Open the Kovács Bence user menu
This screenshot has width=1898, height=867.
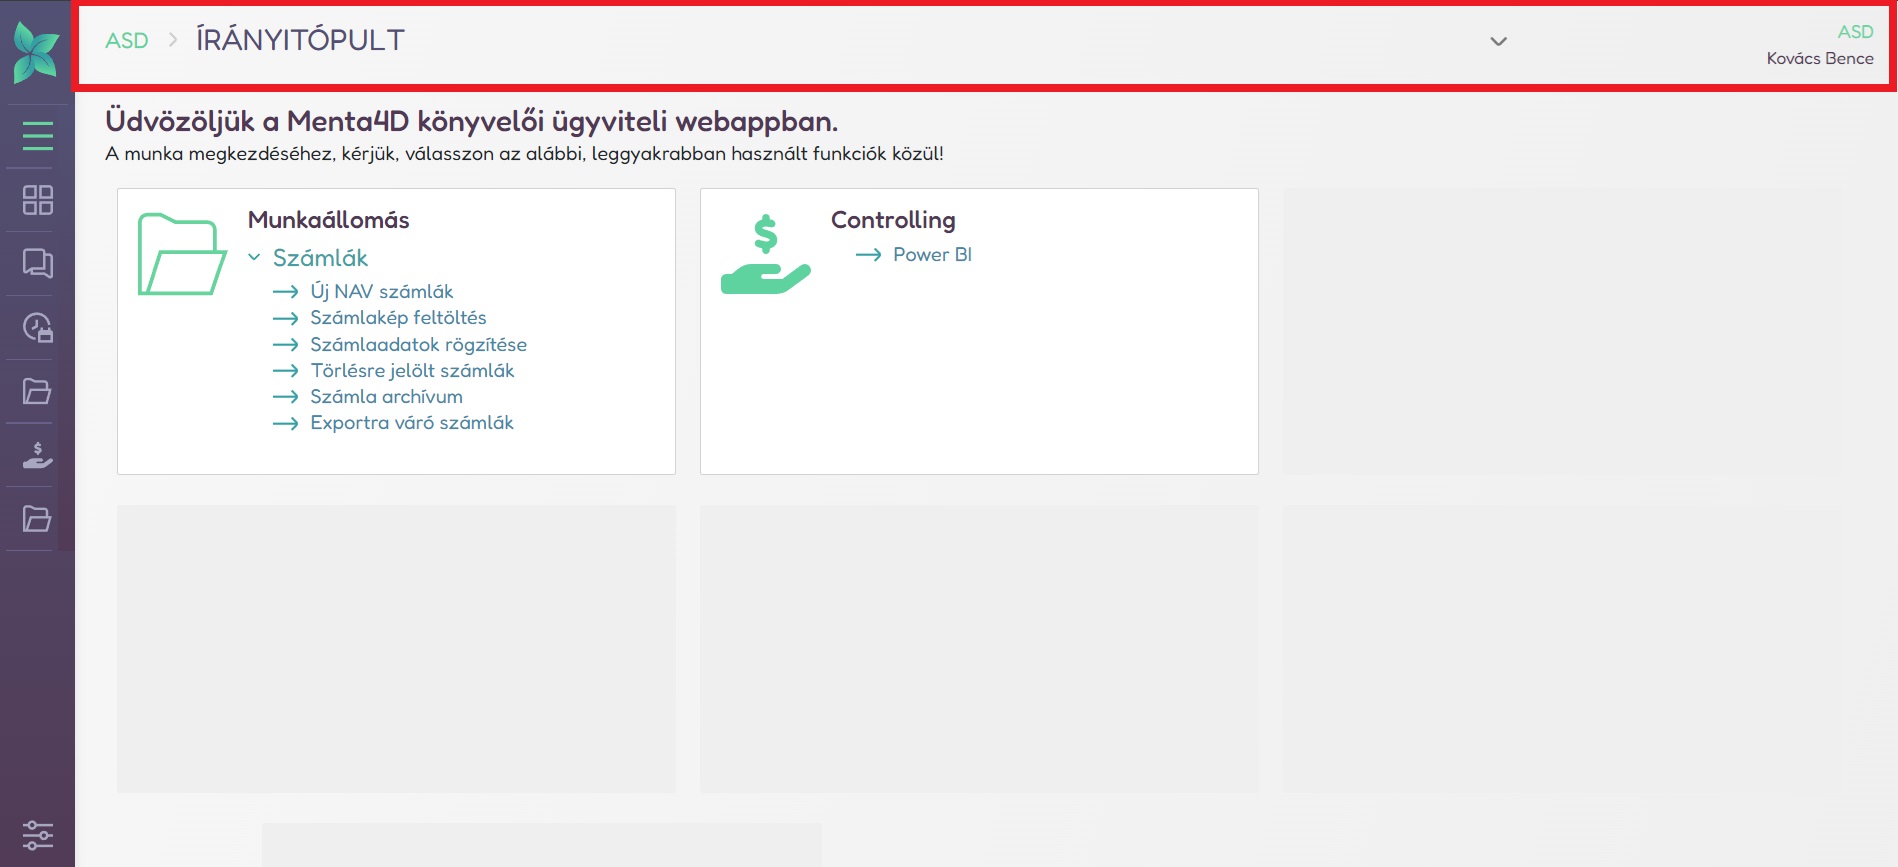1819,58
